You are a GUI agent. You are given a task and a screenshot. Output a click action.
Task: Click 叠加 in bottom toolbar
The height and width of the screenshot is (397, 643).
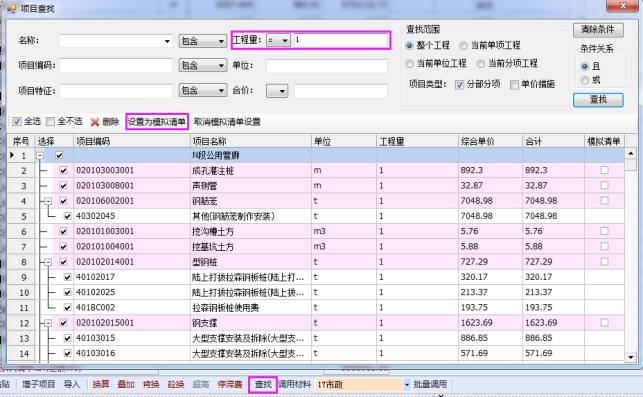point(126,385)
